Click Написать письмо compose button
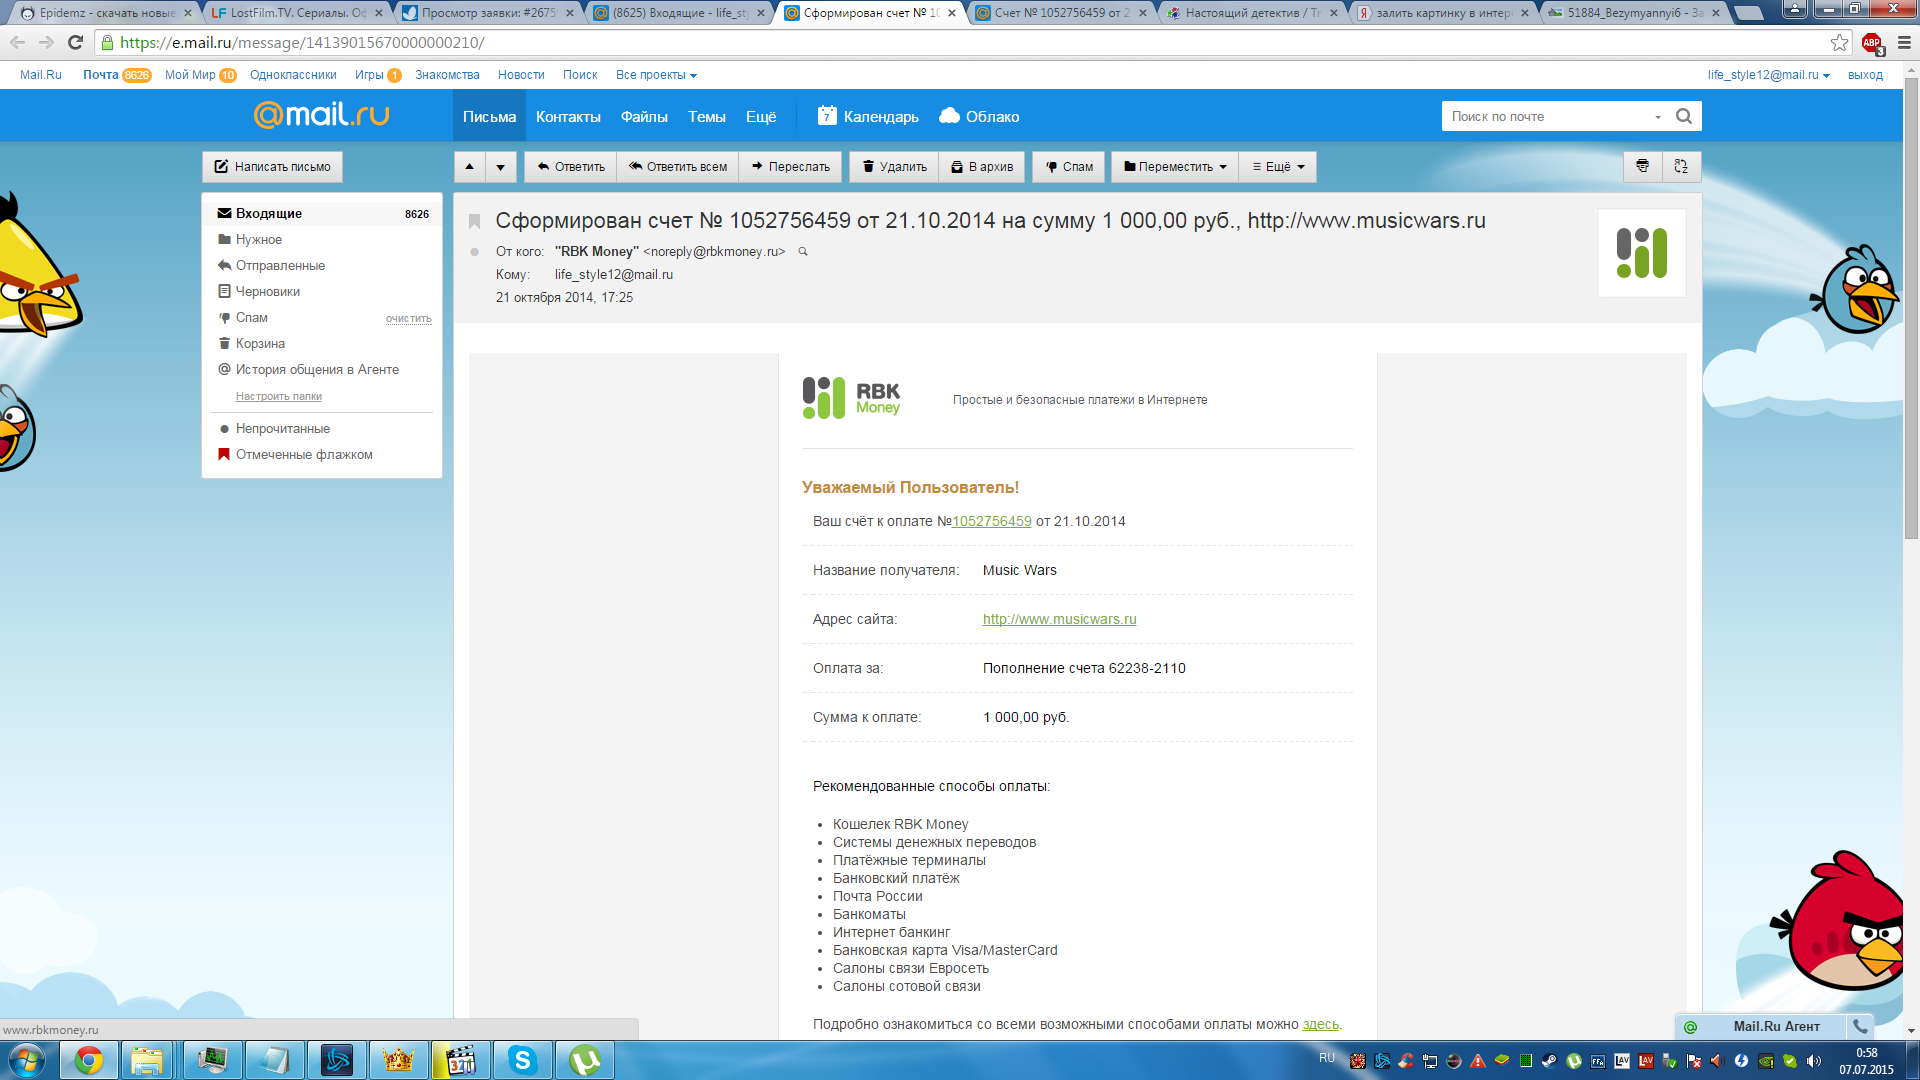The image size is (1920, 1080). point(272,167)
